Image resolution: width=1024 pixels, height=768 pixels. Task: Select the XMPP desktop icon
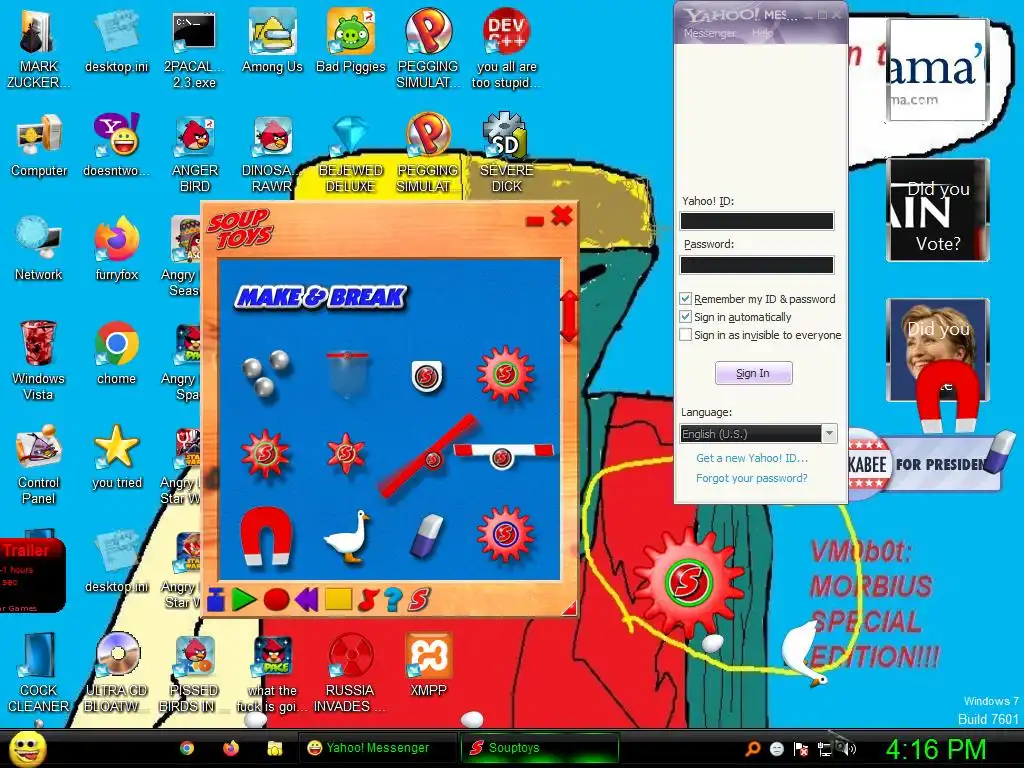point(428,665)
